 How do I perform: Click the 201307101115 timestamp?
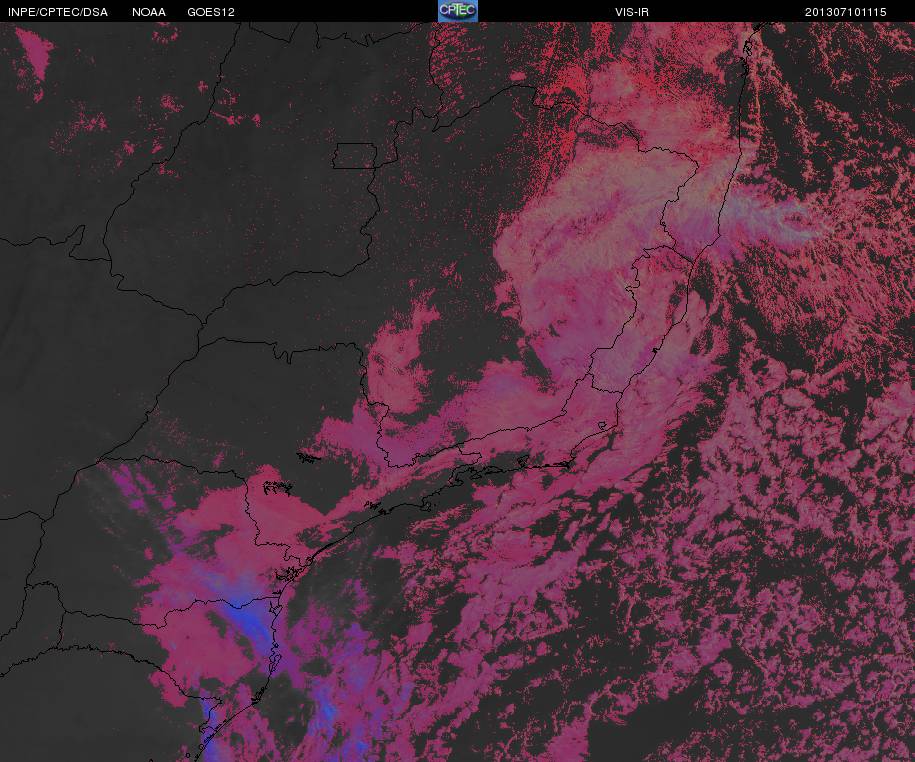tap(846, 12)
